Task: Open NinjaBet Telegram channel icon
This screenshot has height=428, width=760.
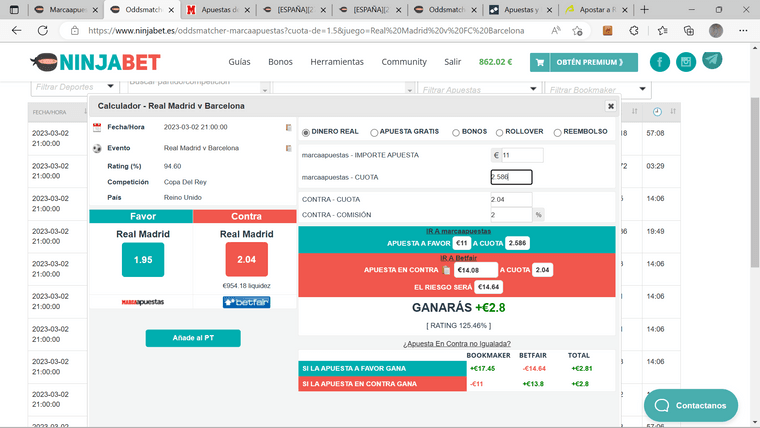Action: 712,60
